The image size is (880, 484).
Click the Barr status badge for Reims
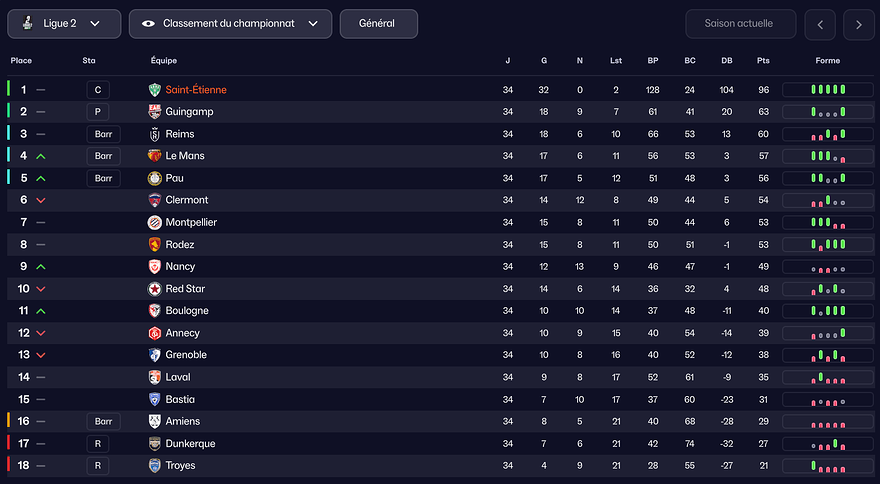[103, 134]
